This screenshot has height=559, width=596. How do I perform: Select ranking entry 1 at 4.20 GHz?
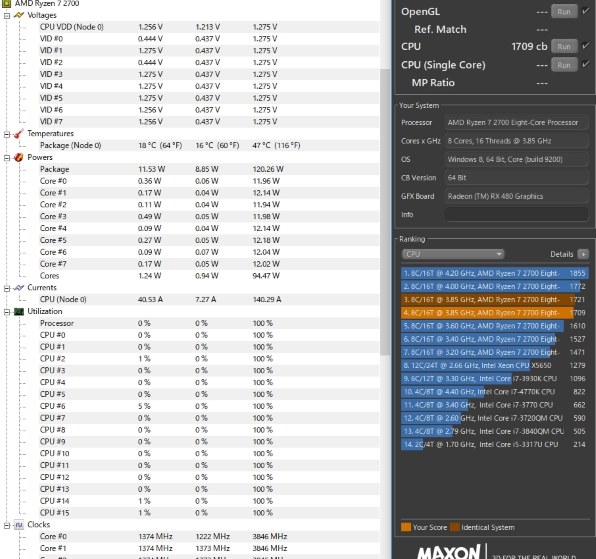click(495, 273)
